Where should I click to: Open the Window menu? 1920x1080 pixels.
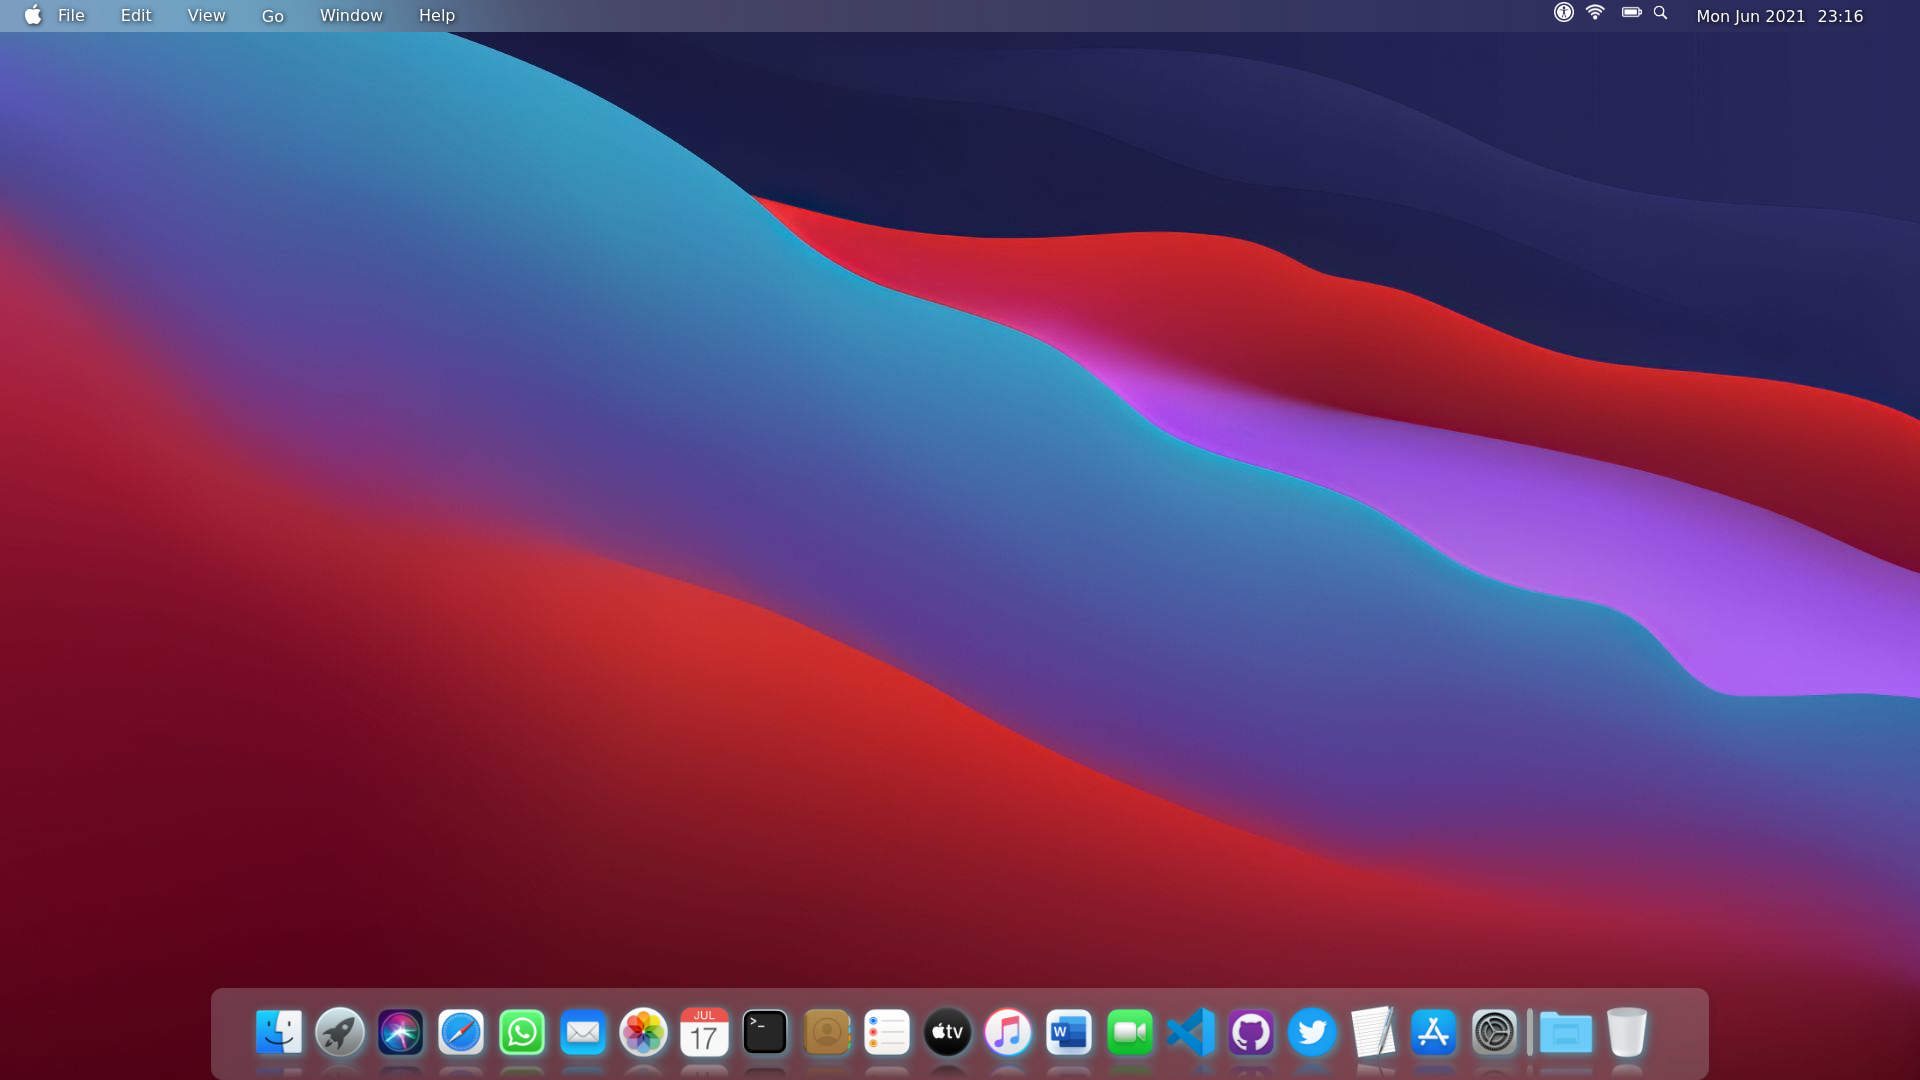tap(350, 15)
